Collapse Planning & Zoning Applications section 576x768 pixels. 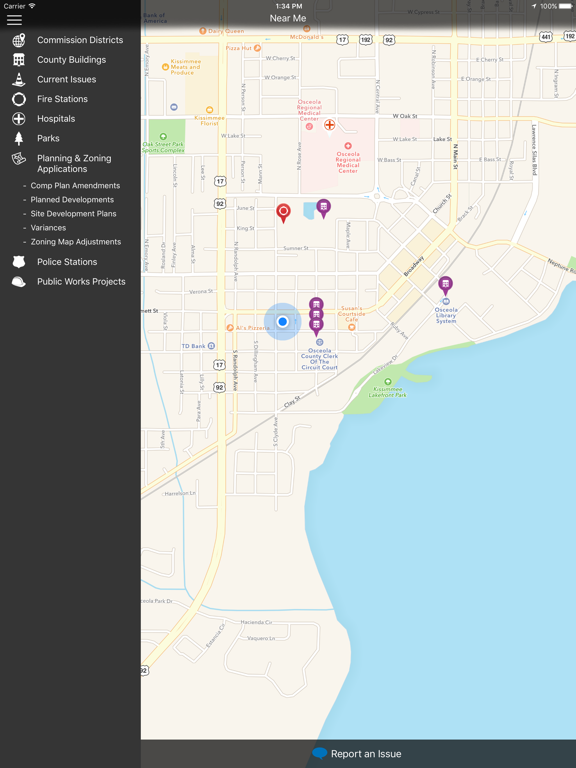coord(70,164)
